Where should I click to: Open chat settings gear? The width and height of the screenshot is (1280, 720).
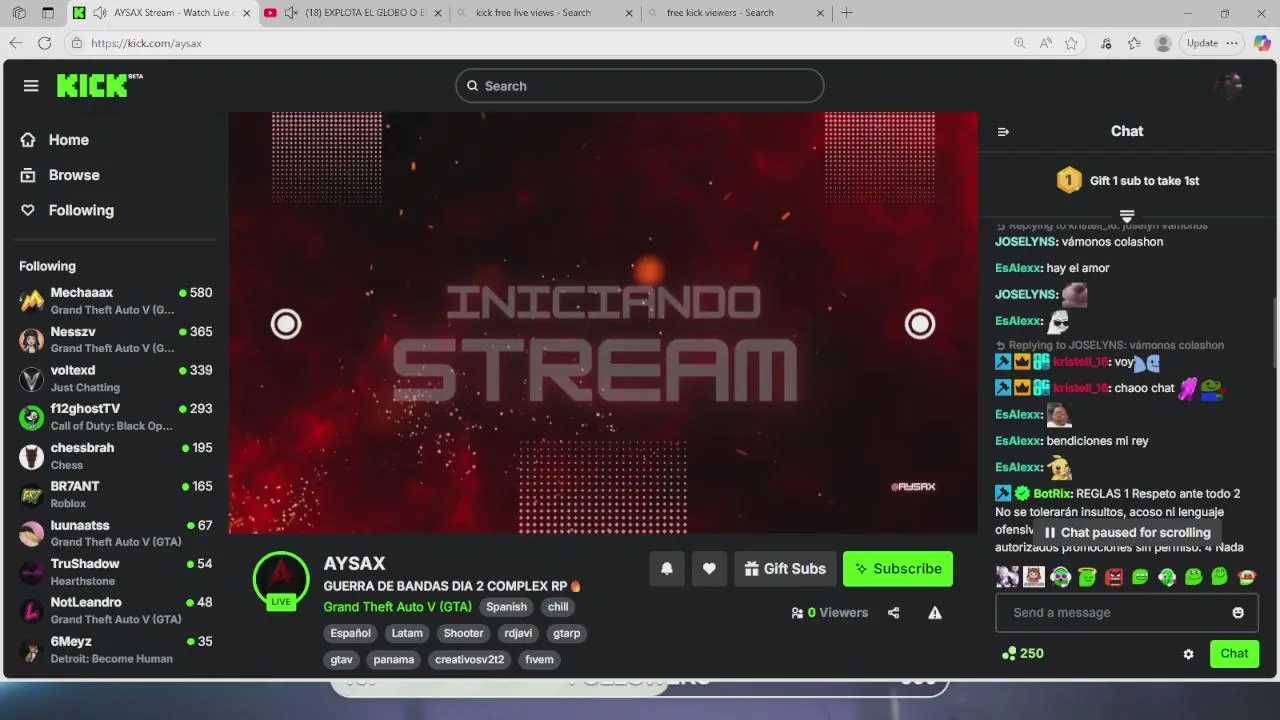pos(1188,654)
